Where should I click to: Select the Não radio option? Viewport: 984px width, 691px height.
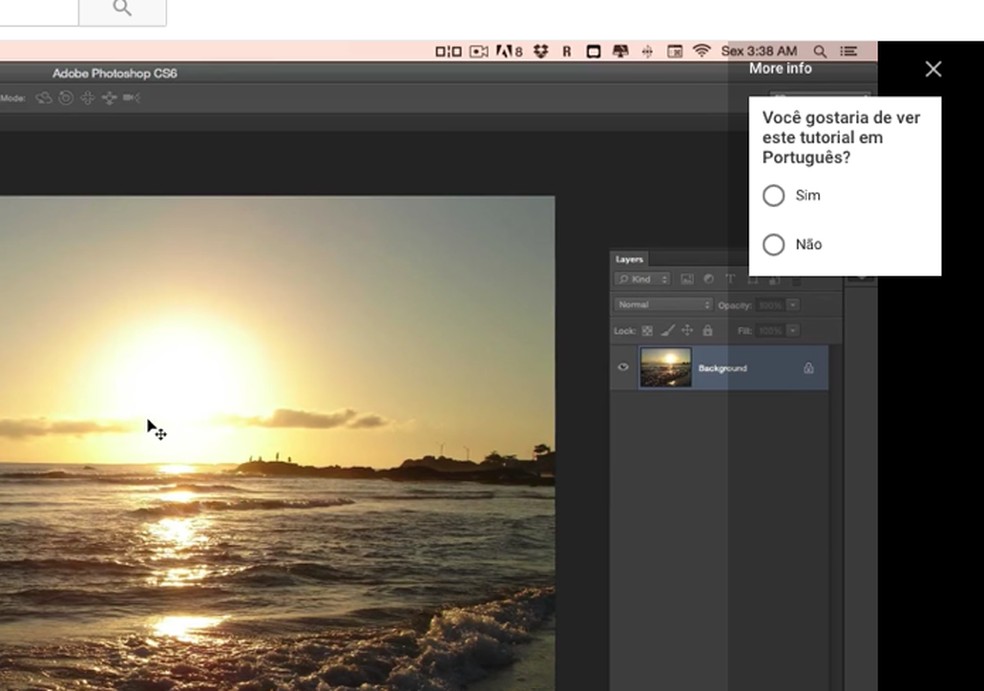(x=773, y=244)
